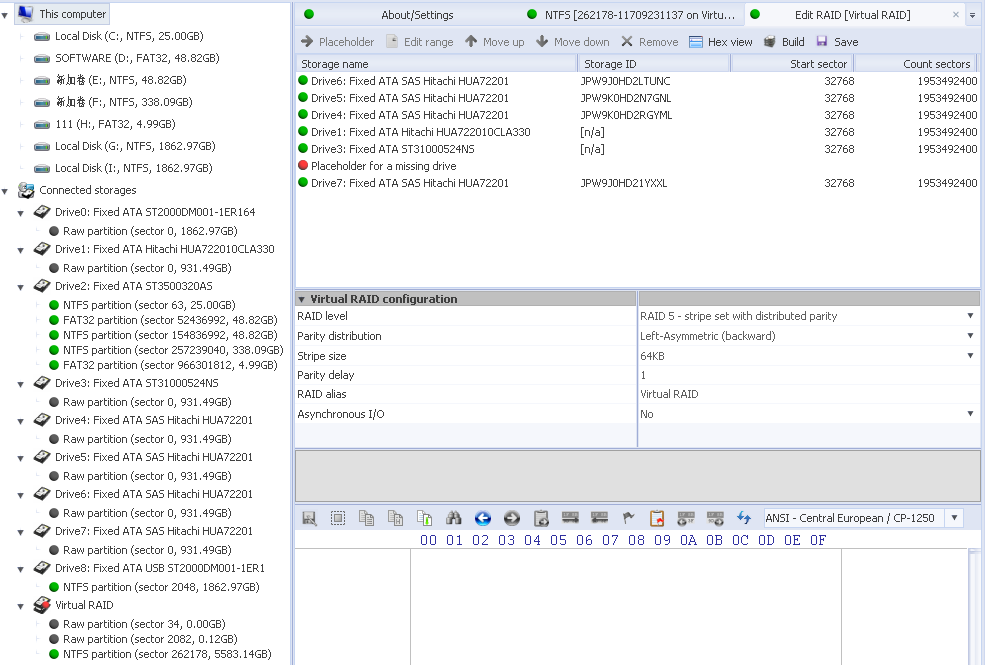Screen dimensions: 985x665
Task: Click the binoculars find icon
Action: pos(454,518)
